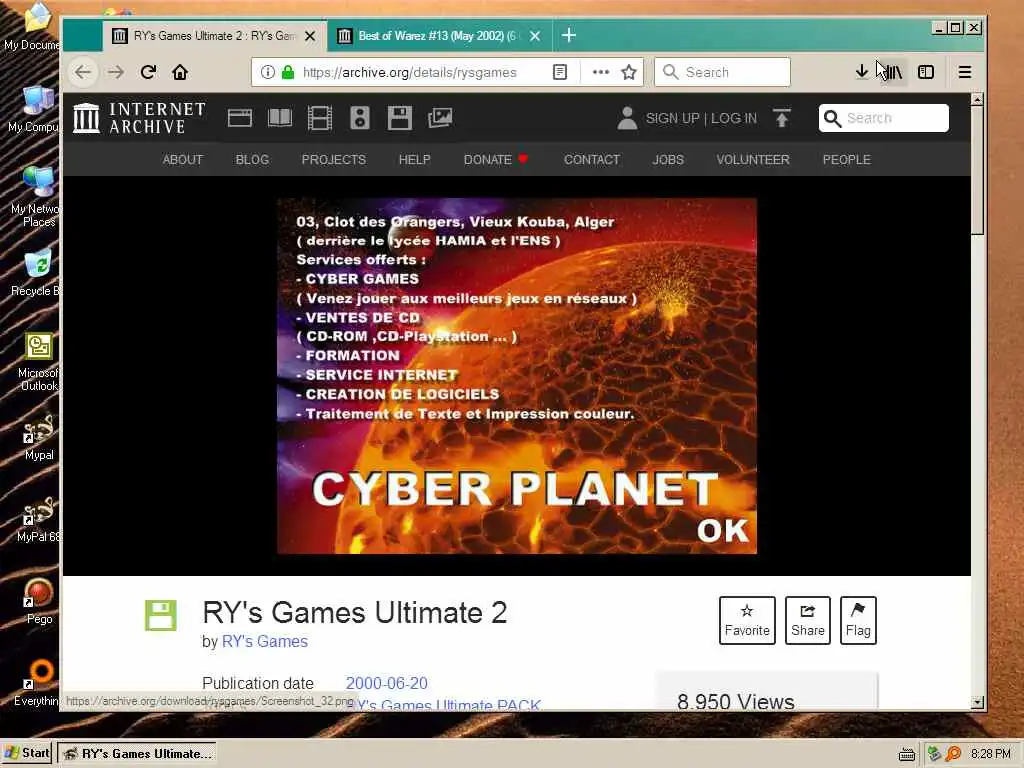Image resolution: width=1024 pixels, height=768 pixels.
Task: Click the page scrollbar down arrow
Action: 978,703
